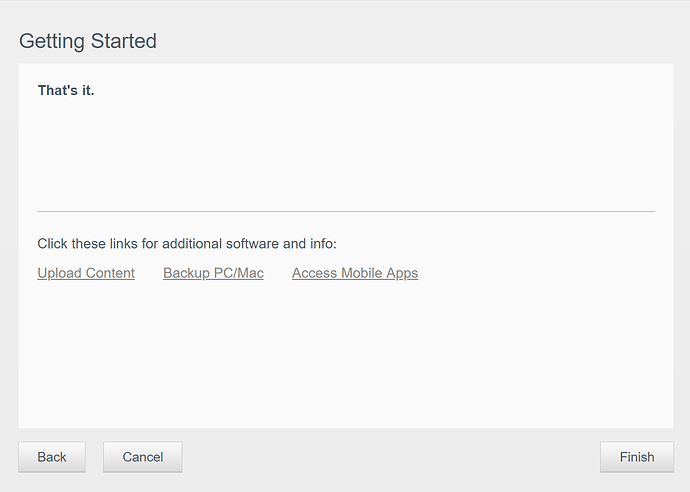Select Cancel to exit setup
The width and height of the screenshot is (690, 492).
pos(143,457)
